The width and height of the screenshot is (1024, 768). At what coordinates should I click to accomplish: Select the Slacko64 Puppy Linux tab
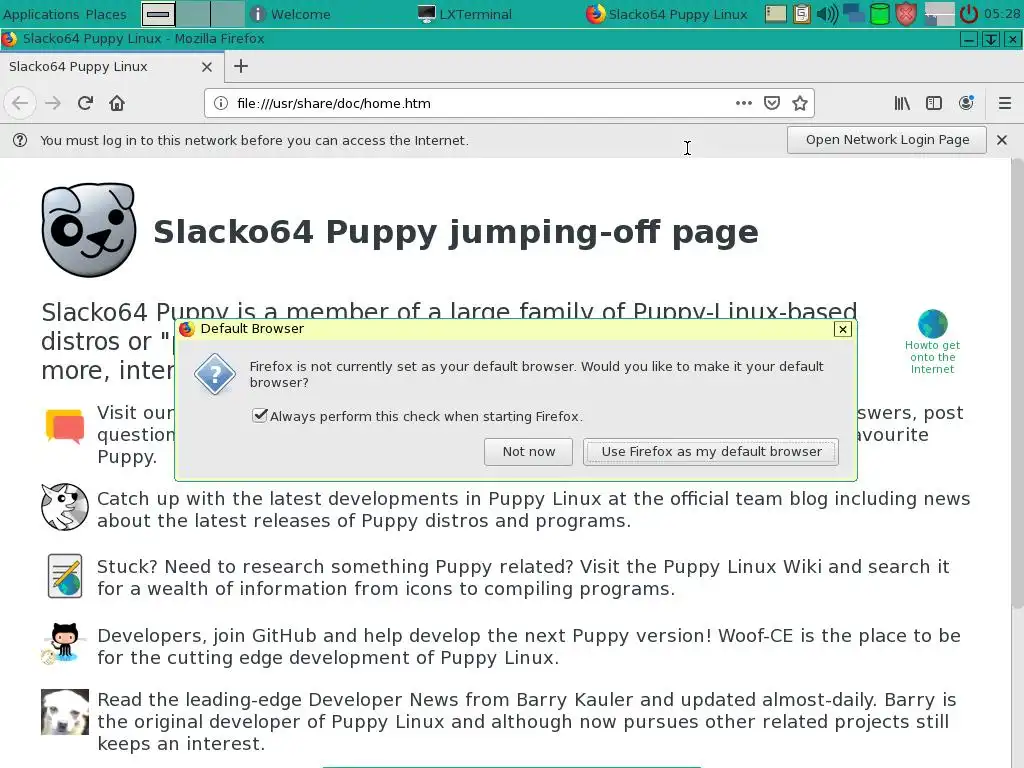point(112,67)
